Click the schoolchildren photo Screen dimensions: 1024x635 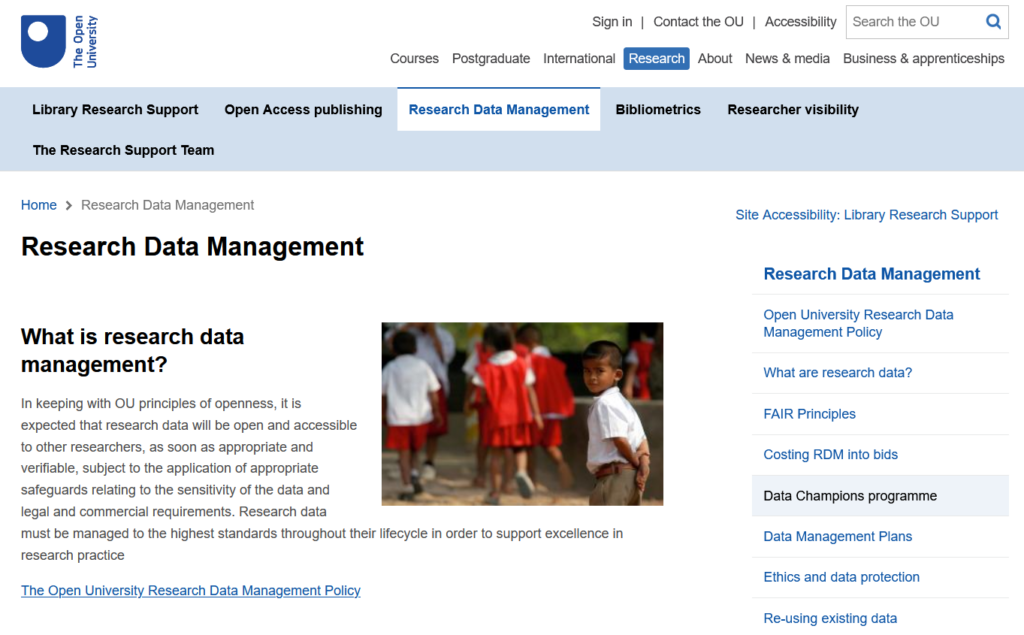522,414
